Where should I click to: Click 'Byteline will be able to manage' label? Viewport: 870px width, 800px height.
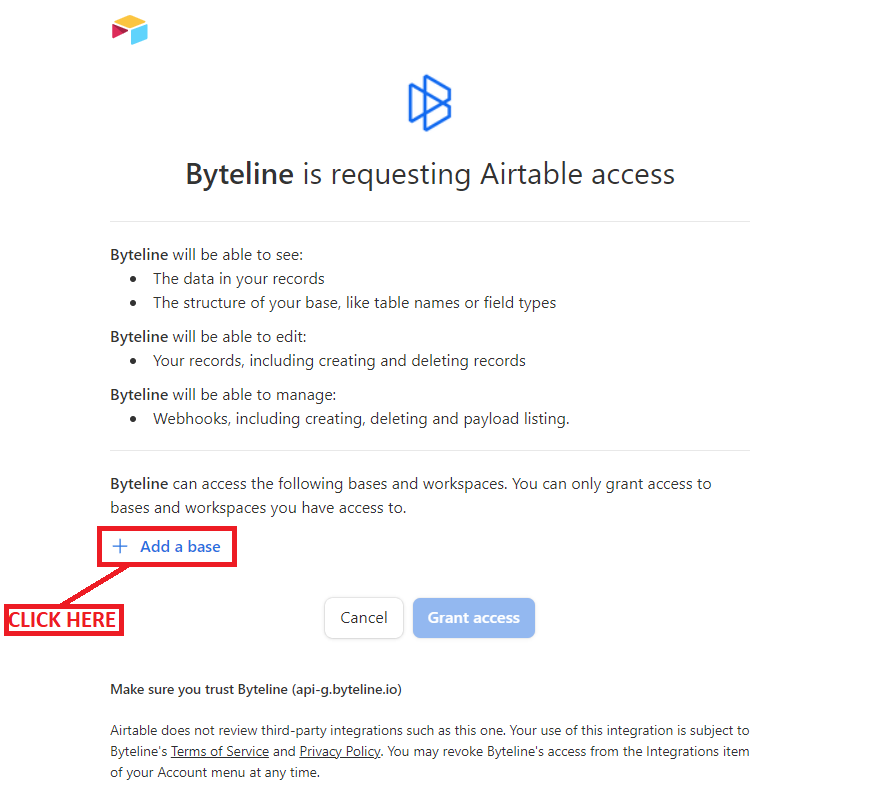pos(222,395)
